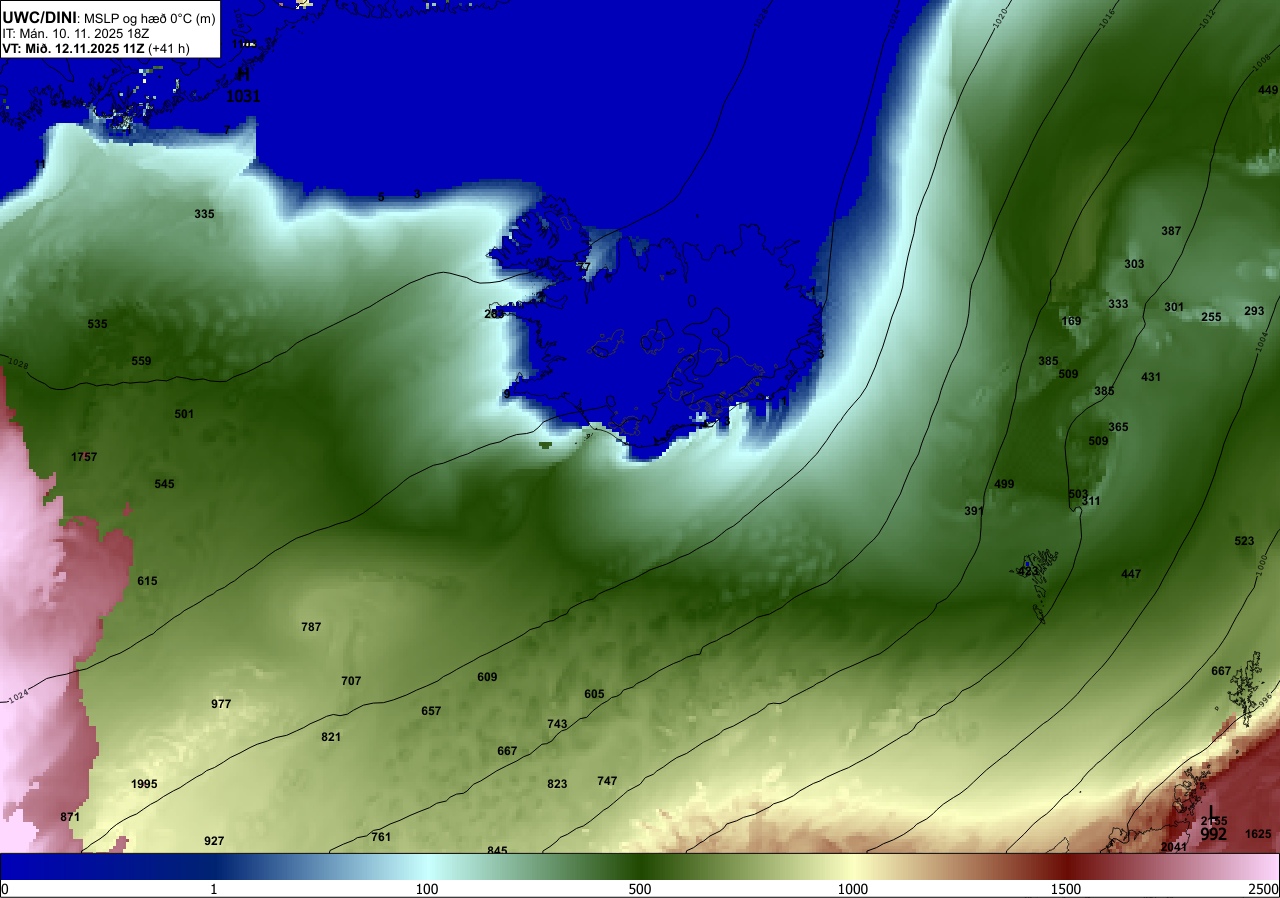Click the colorbar tick label 500
This screenshot has width=1280, height=898.
(x=640, y=889)
